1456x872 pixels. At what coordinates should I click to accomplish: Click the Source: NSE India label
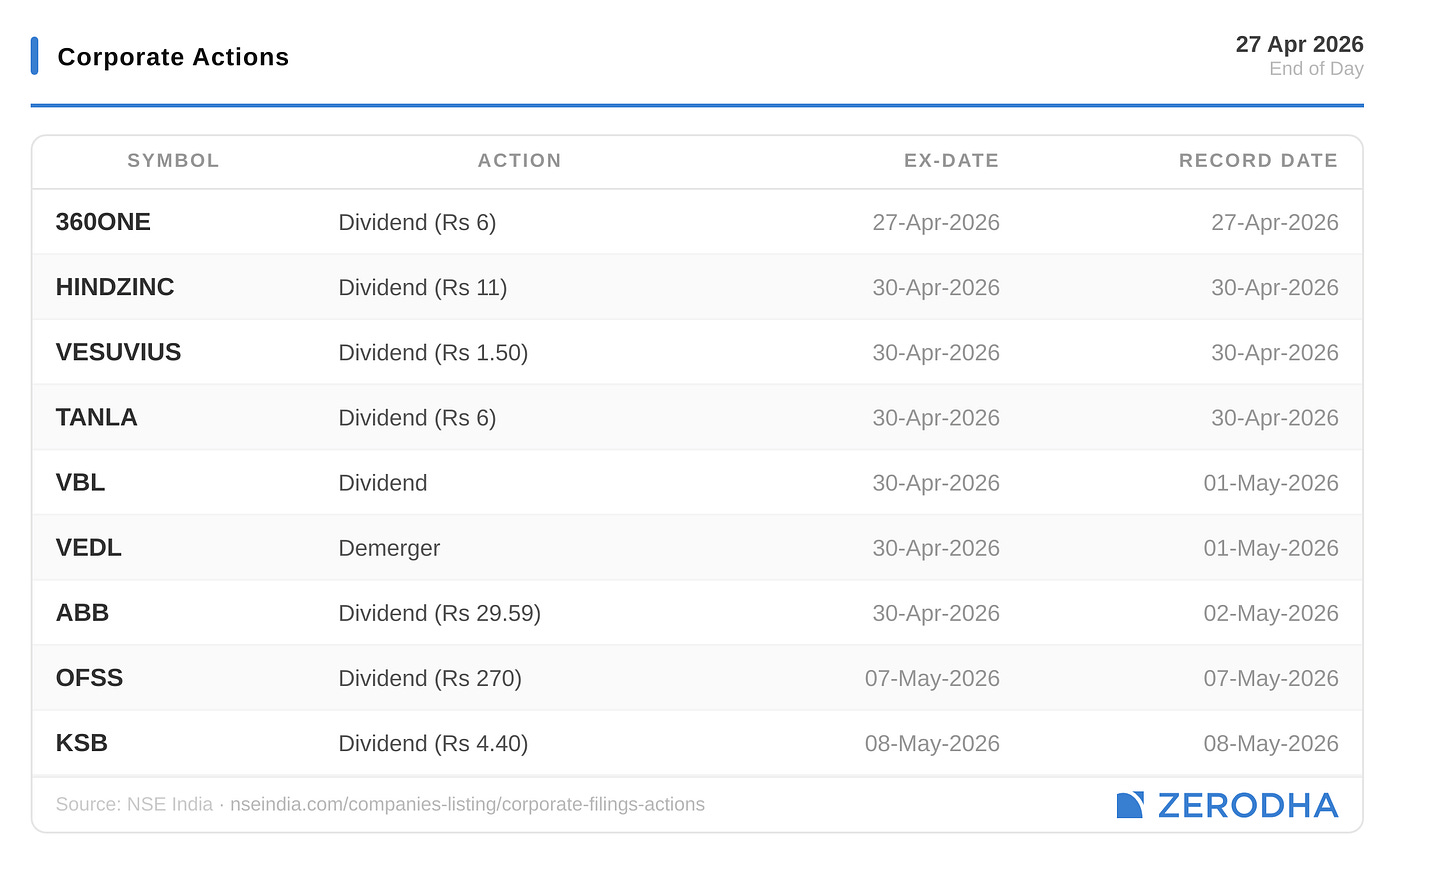(134, 804)
